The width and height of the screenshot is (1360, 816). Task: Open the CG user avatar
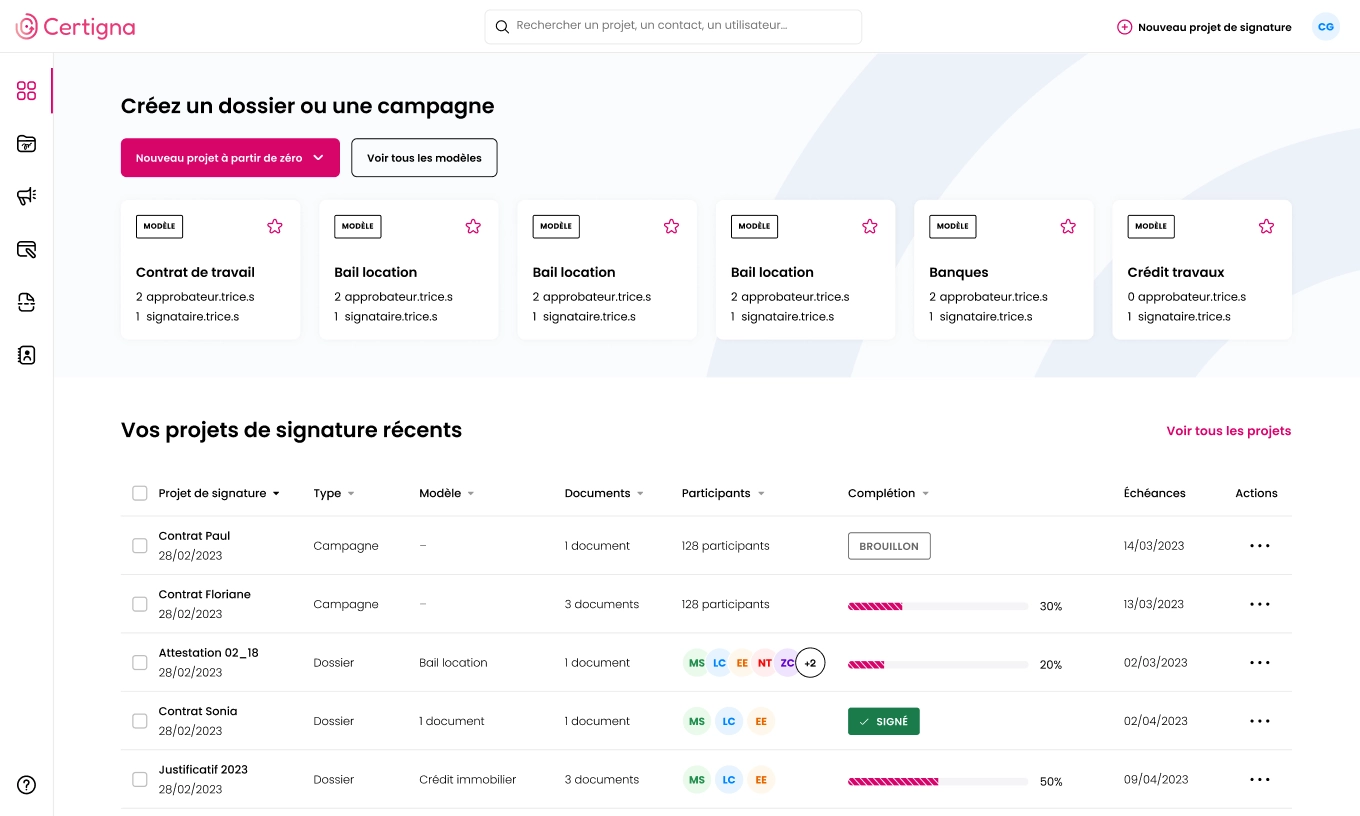tap(1326, 27)
